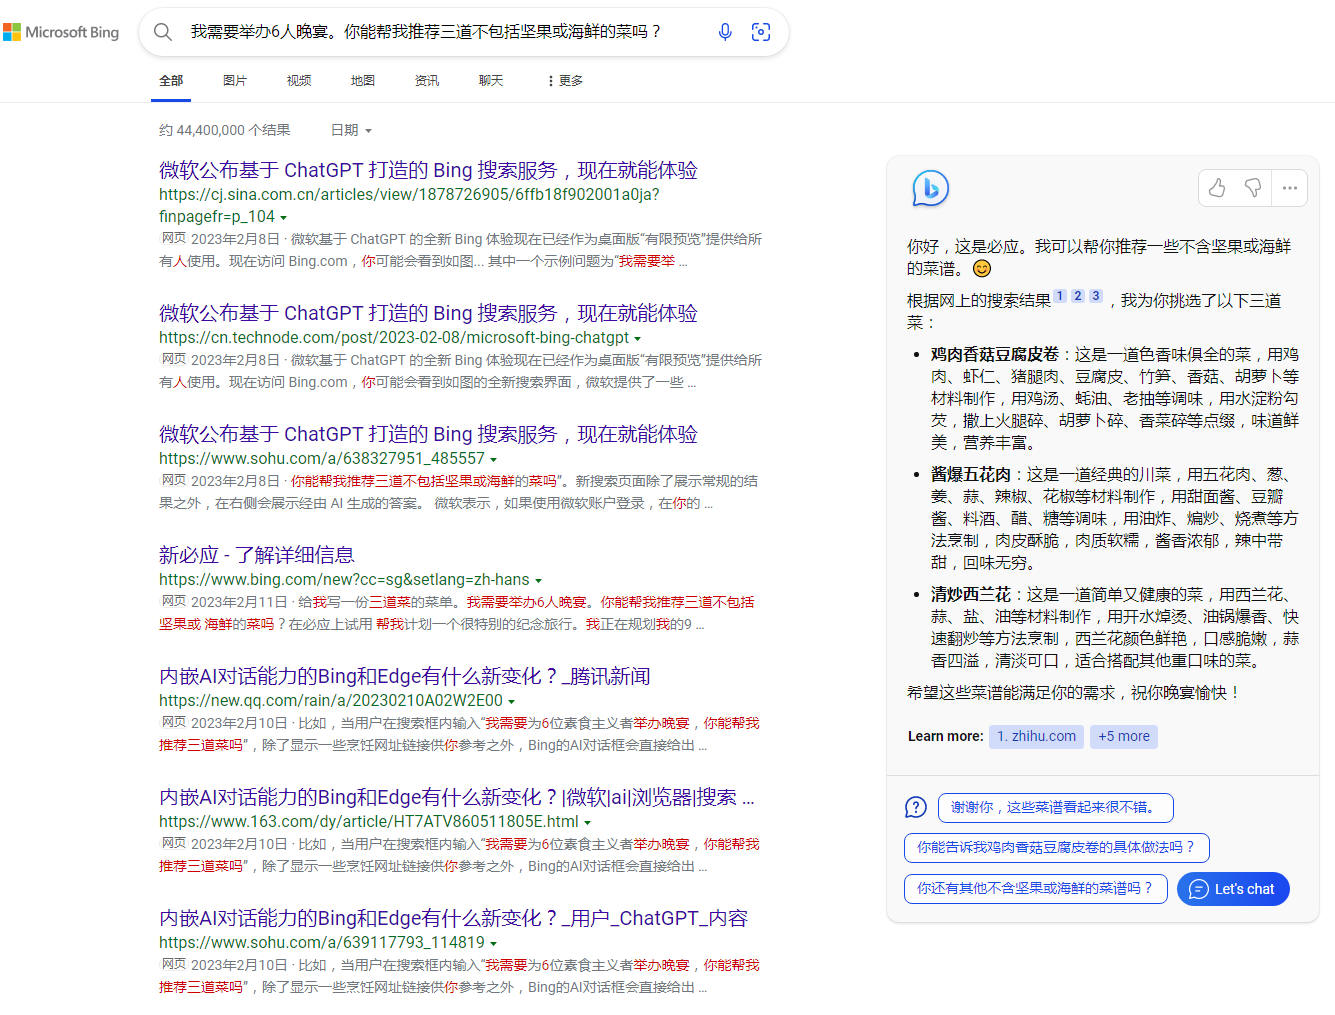Open the 日期 filter dropdown

[x=351, y=130]
